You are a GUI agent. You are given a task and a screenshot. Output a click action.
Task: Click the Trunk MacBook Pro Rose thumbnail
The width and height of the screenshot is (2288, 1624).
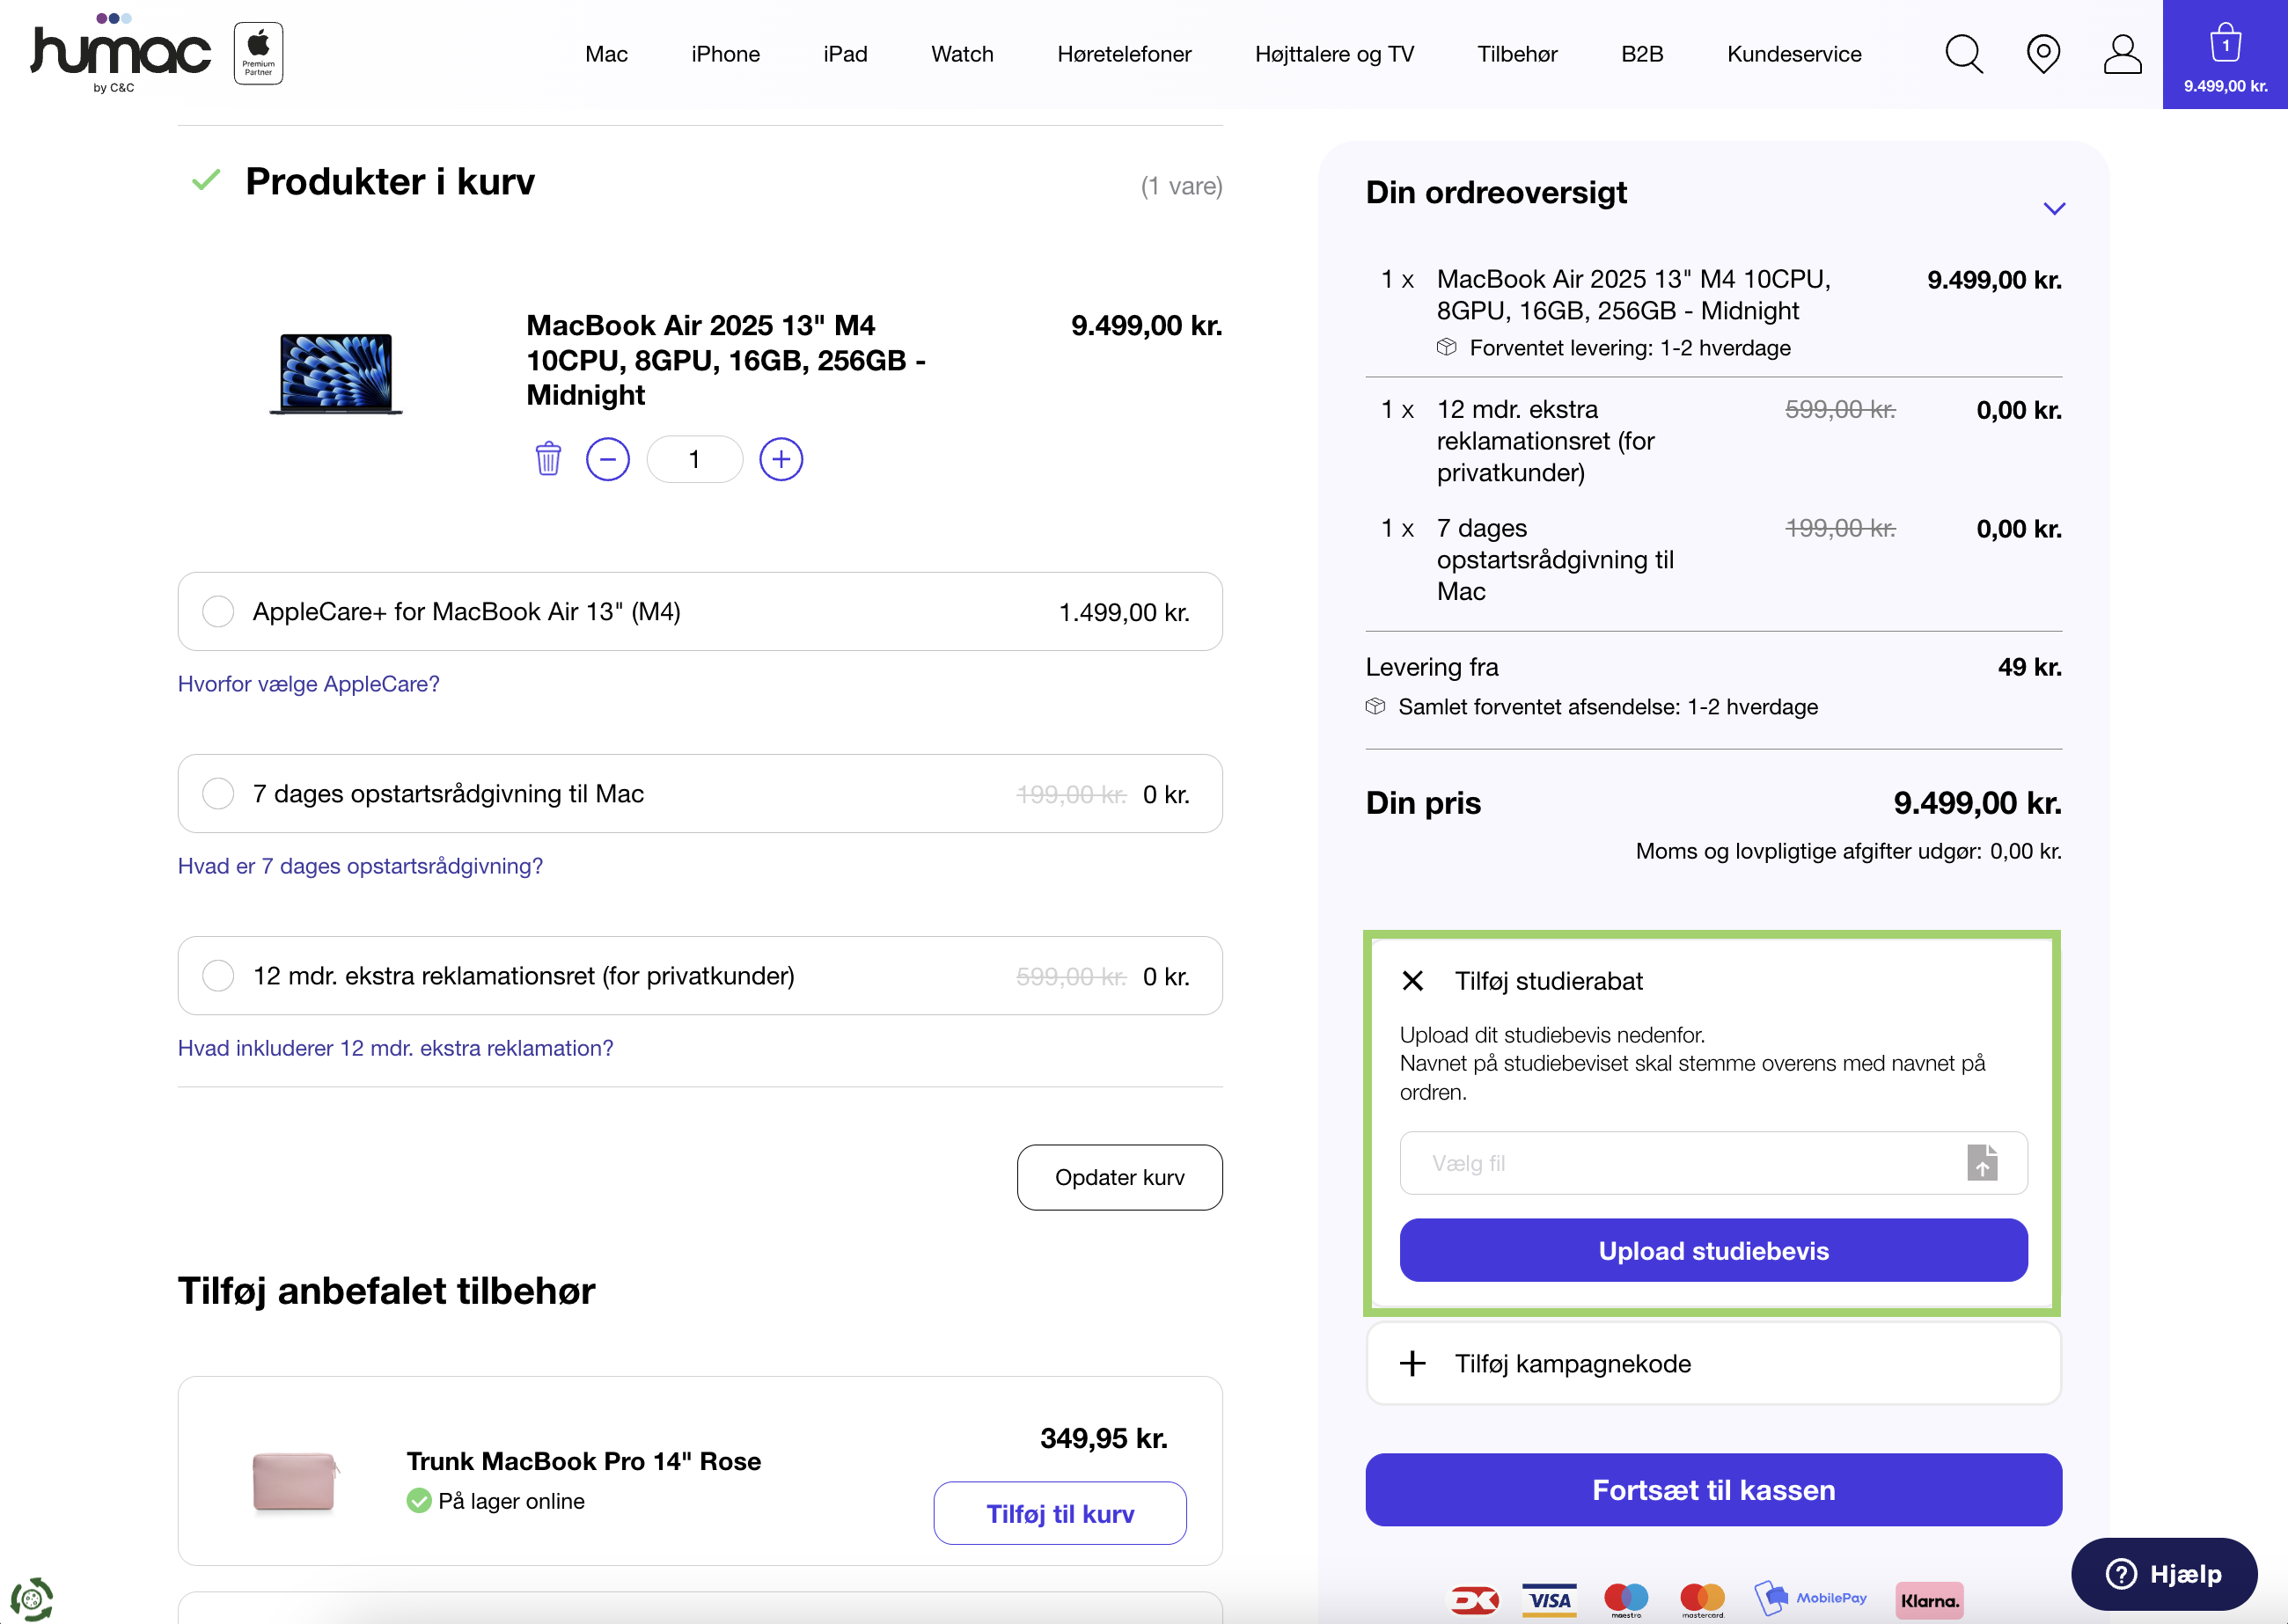(294, 1482)
